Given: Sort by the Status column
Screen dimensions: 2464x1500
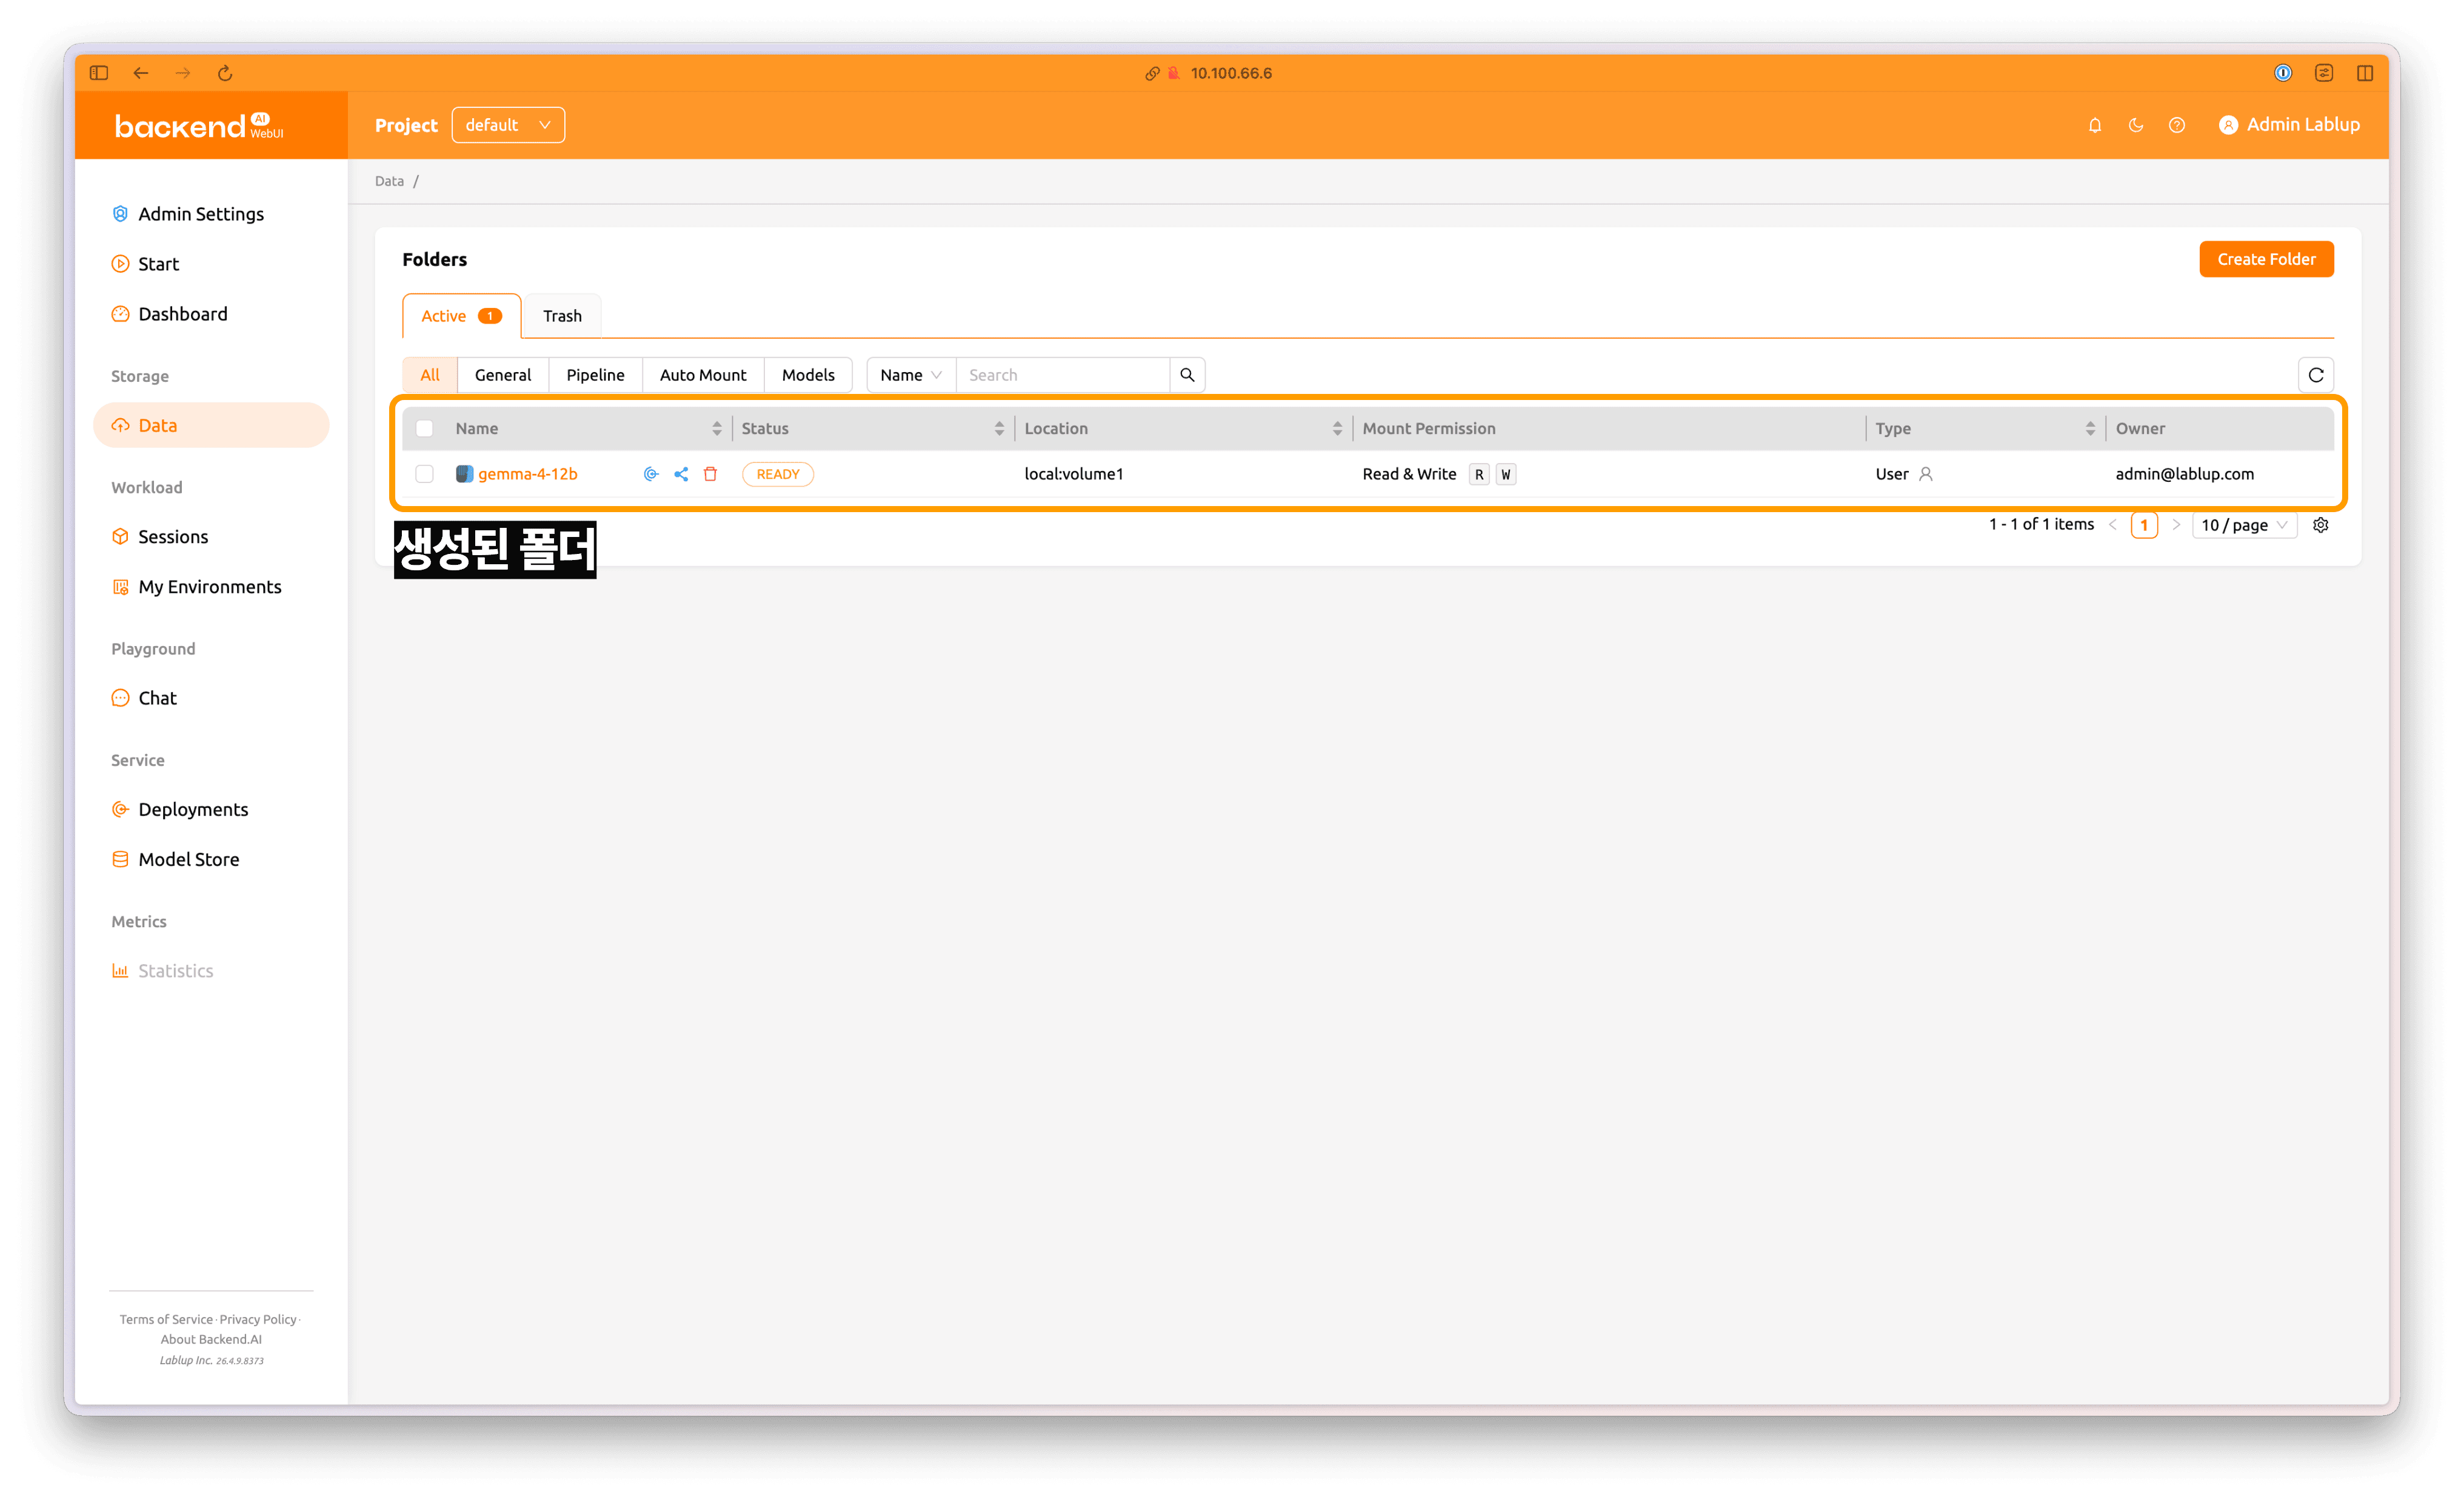Looking at the screenshot, I should tap(872, 428).
